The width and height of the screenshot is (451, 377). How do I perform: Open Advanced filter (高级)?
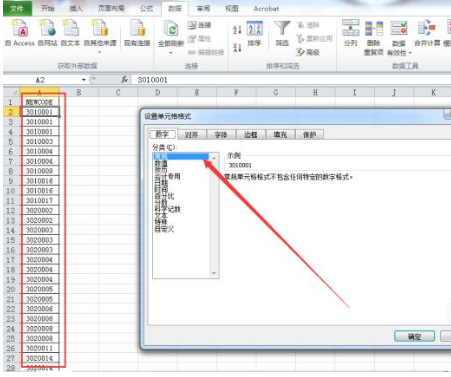308,52
